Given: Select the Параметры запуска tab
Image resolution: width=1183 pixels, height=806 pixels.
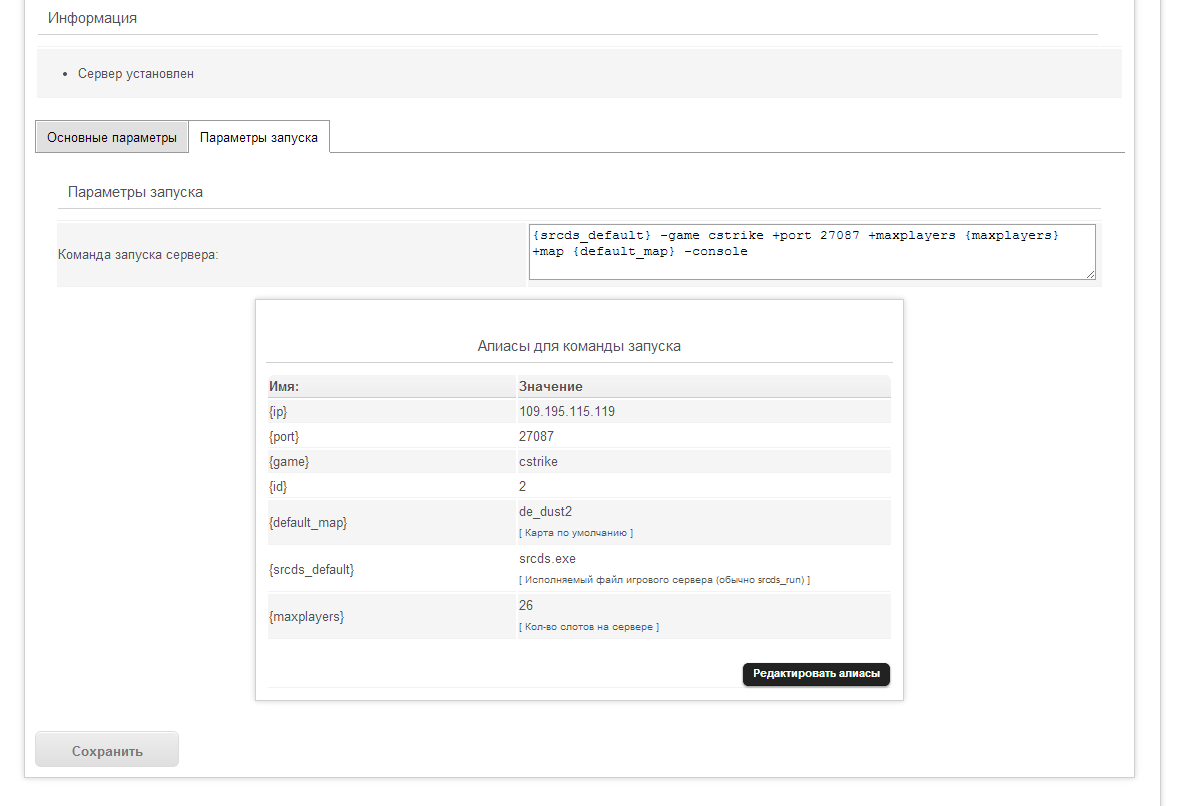Looking at the screenshot, I should pos(259,137).
